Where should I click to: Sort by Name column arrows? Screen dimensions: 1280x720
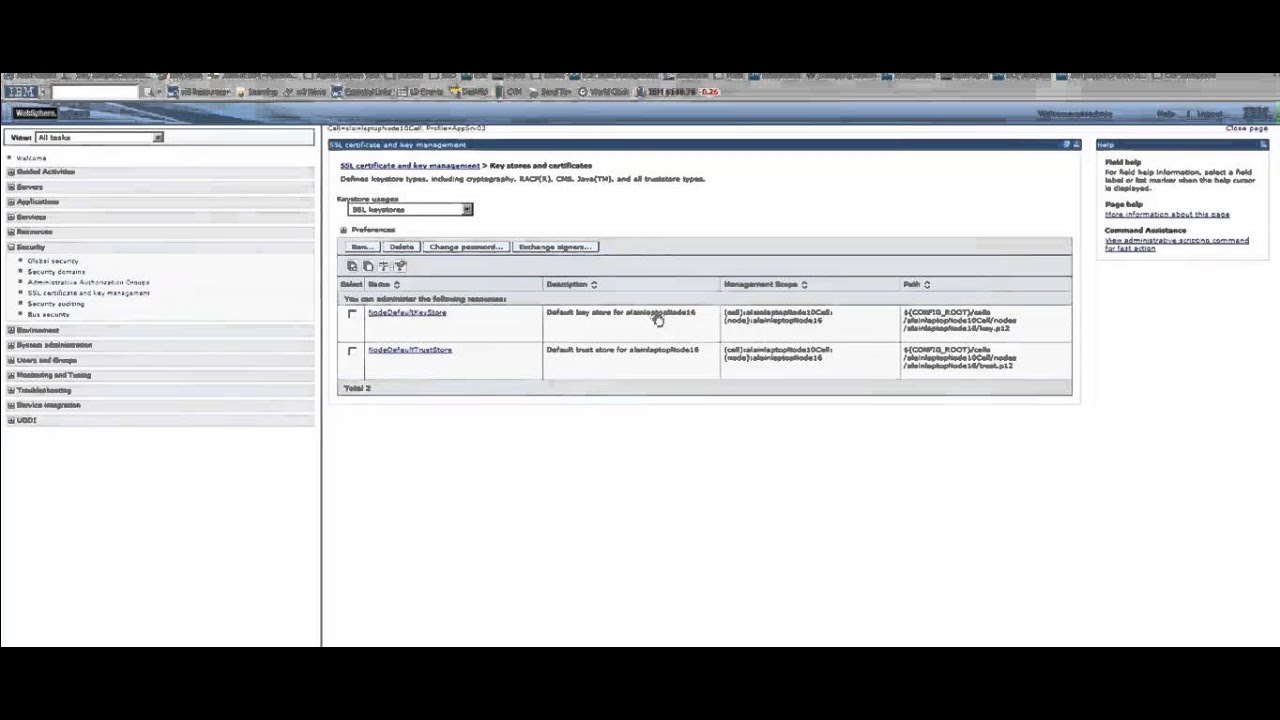pos(396,285)
